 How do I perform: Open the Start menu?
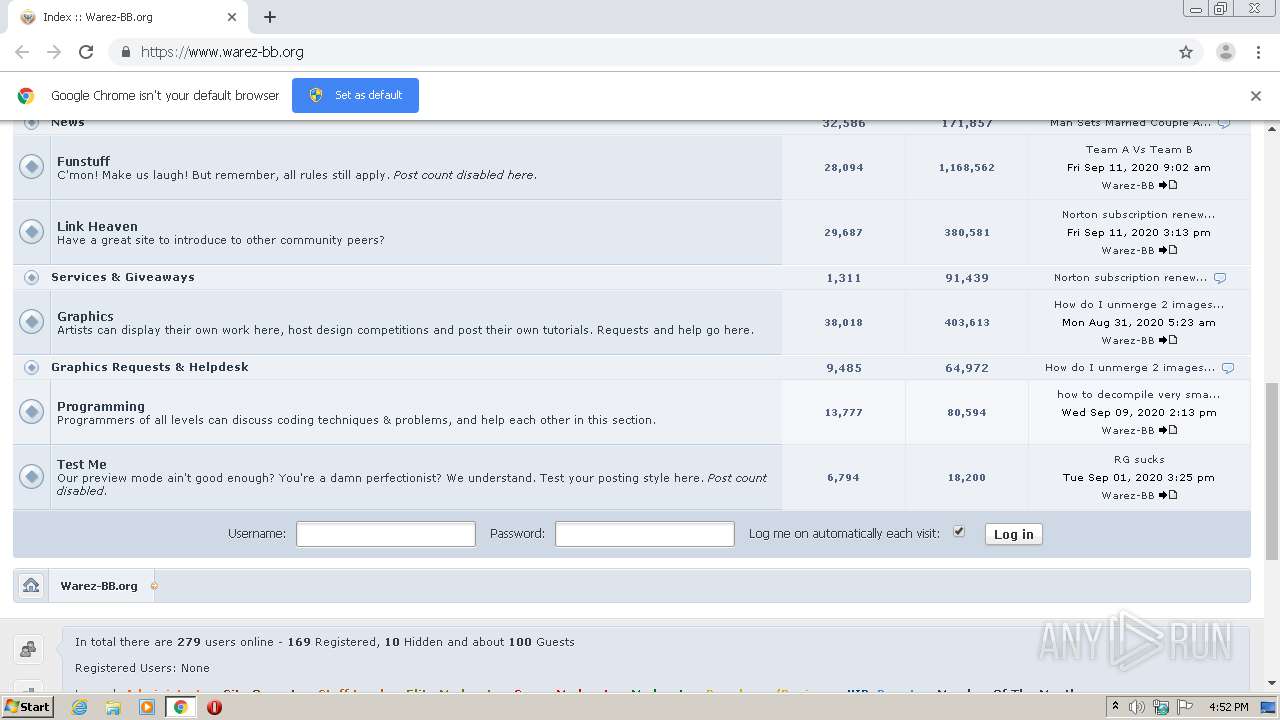(x=28, y=707)
